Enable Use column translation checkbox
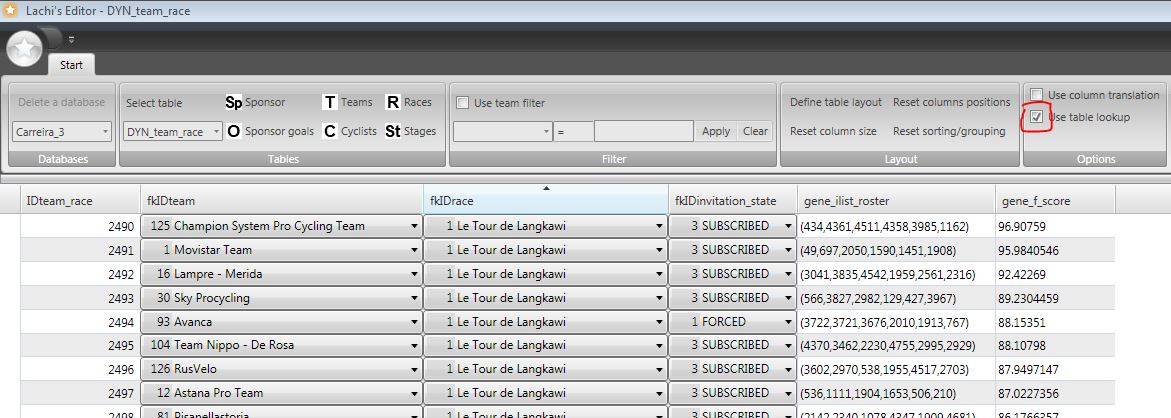Image resolution: width=1171 pixels, height=418 pixels. [x=1037, y=95]
